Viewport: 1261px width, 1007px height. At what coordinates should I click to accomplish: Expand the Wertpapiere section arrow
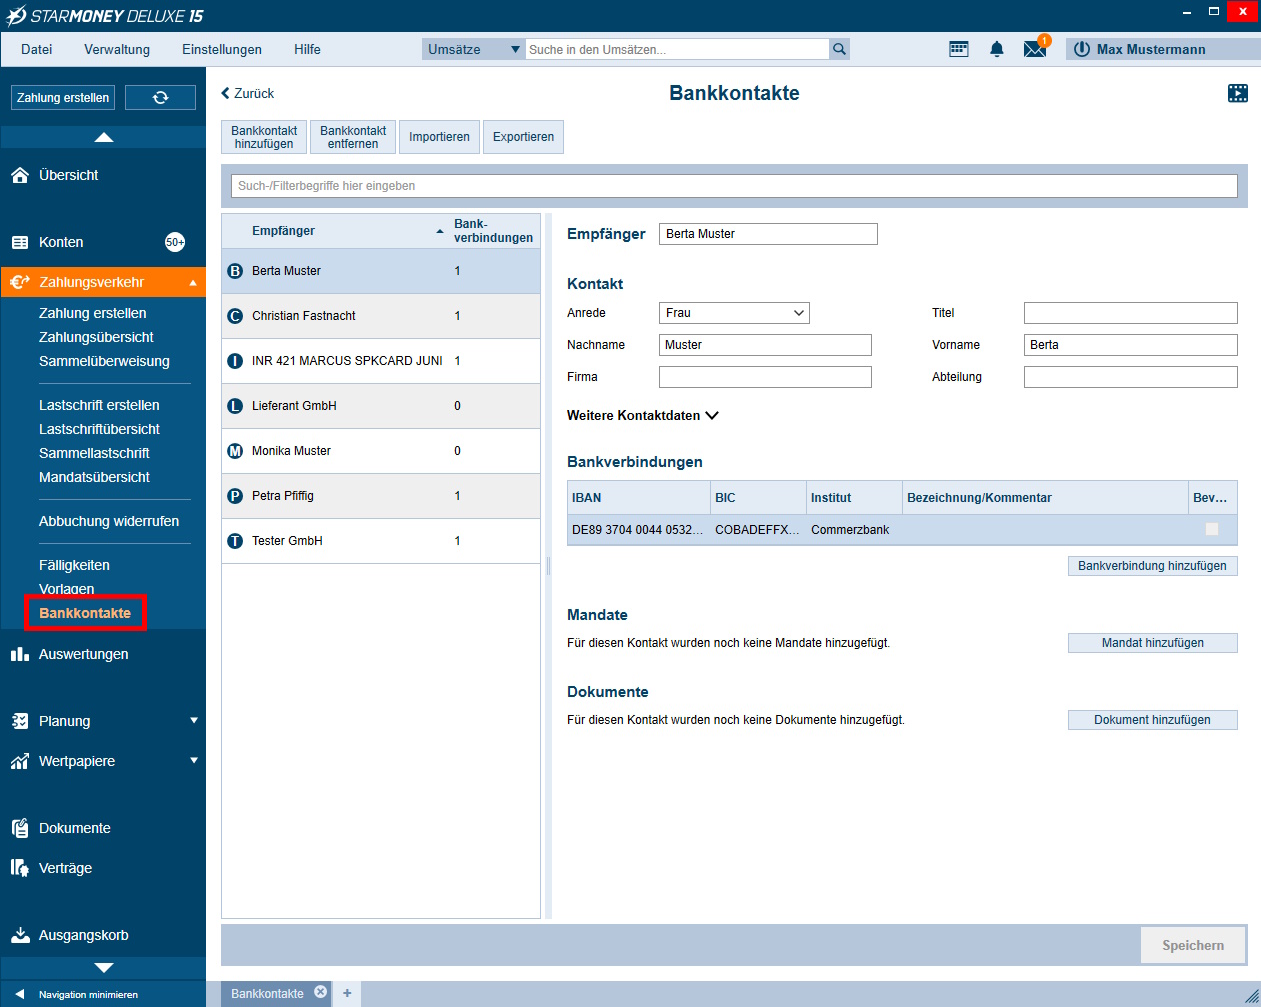(x=194, y=760)
